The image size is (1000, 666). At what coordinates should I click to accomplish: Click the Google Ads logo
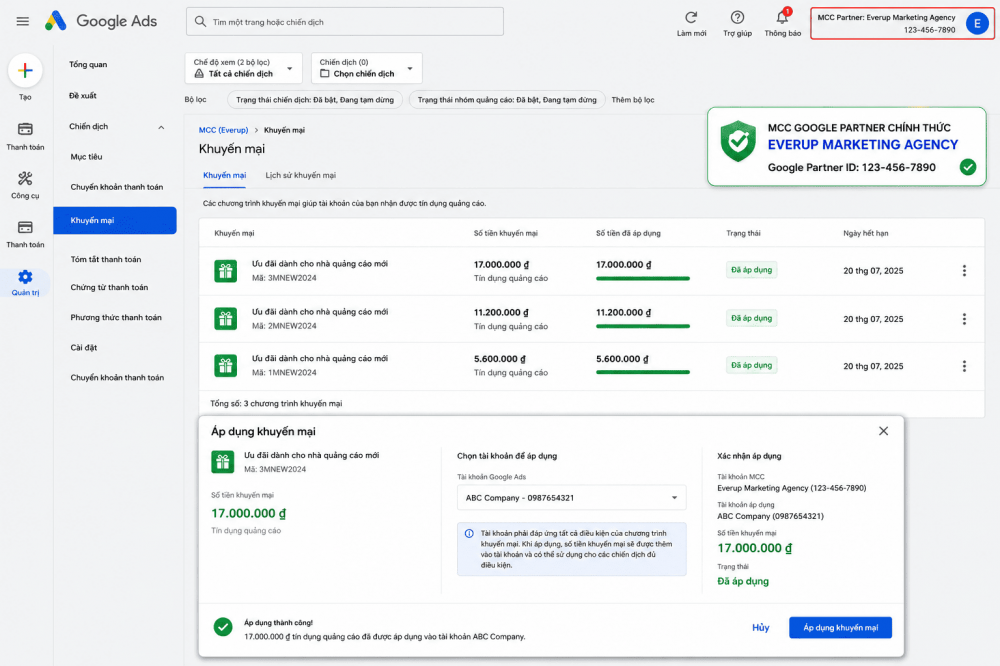click(x=101, y=21)
